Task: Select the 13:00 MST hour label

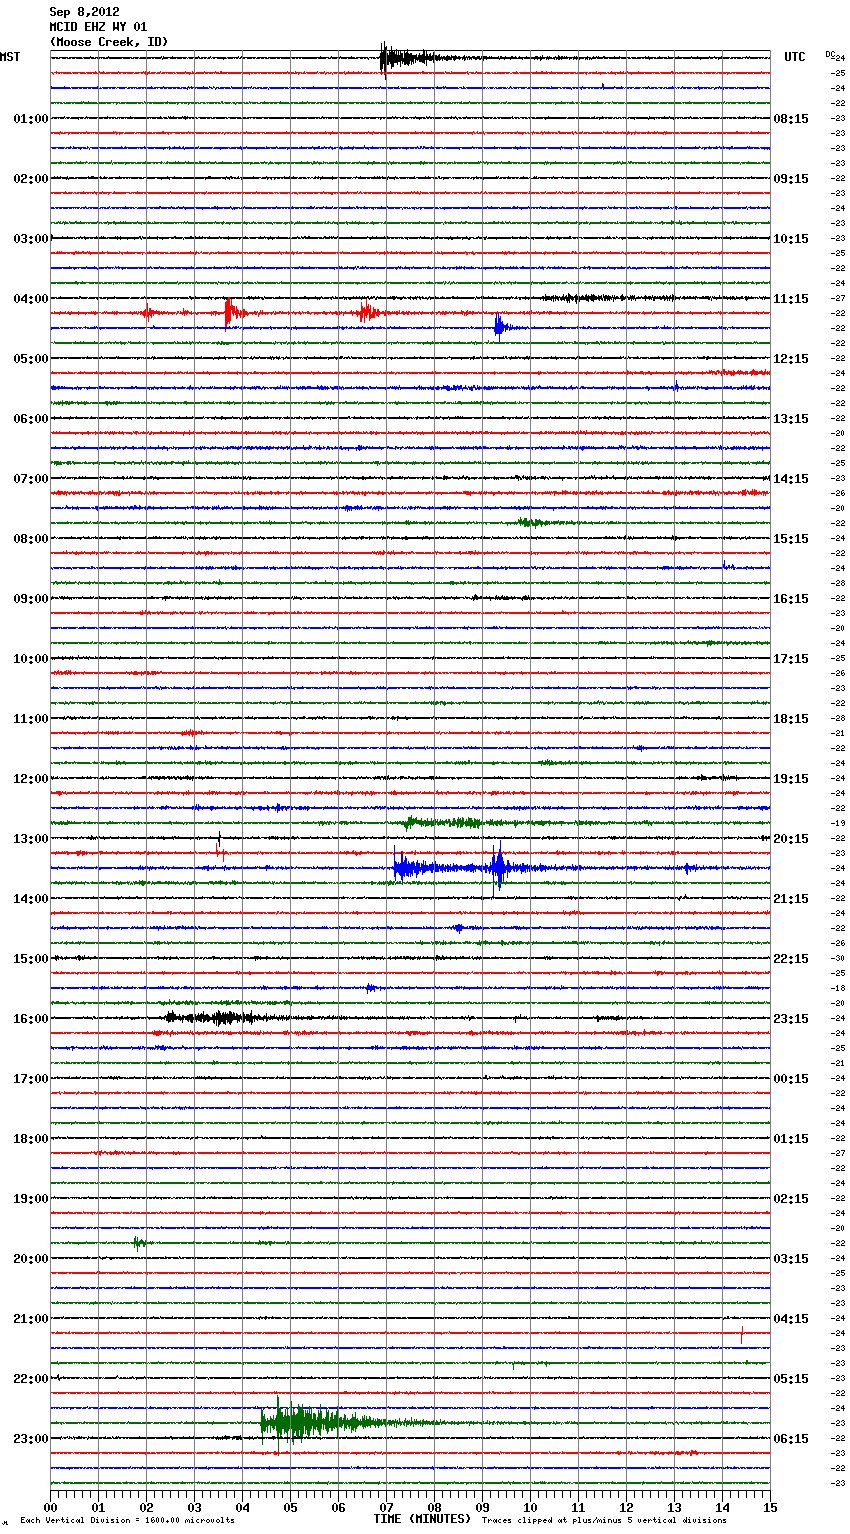Action: [30, 839]
